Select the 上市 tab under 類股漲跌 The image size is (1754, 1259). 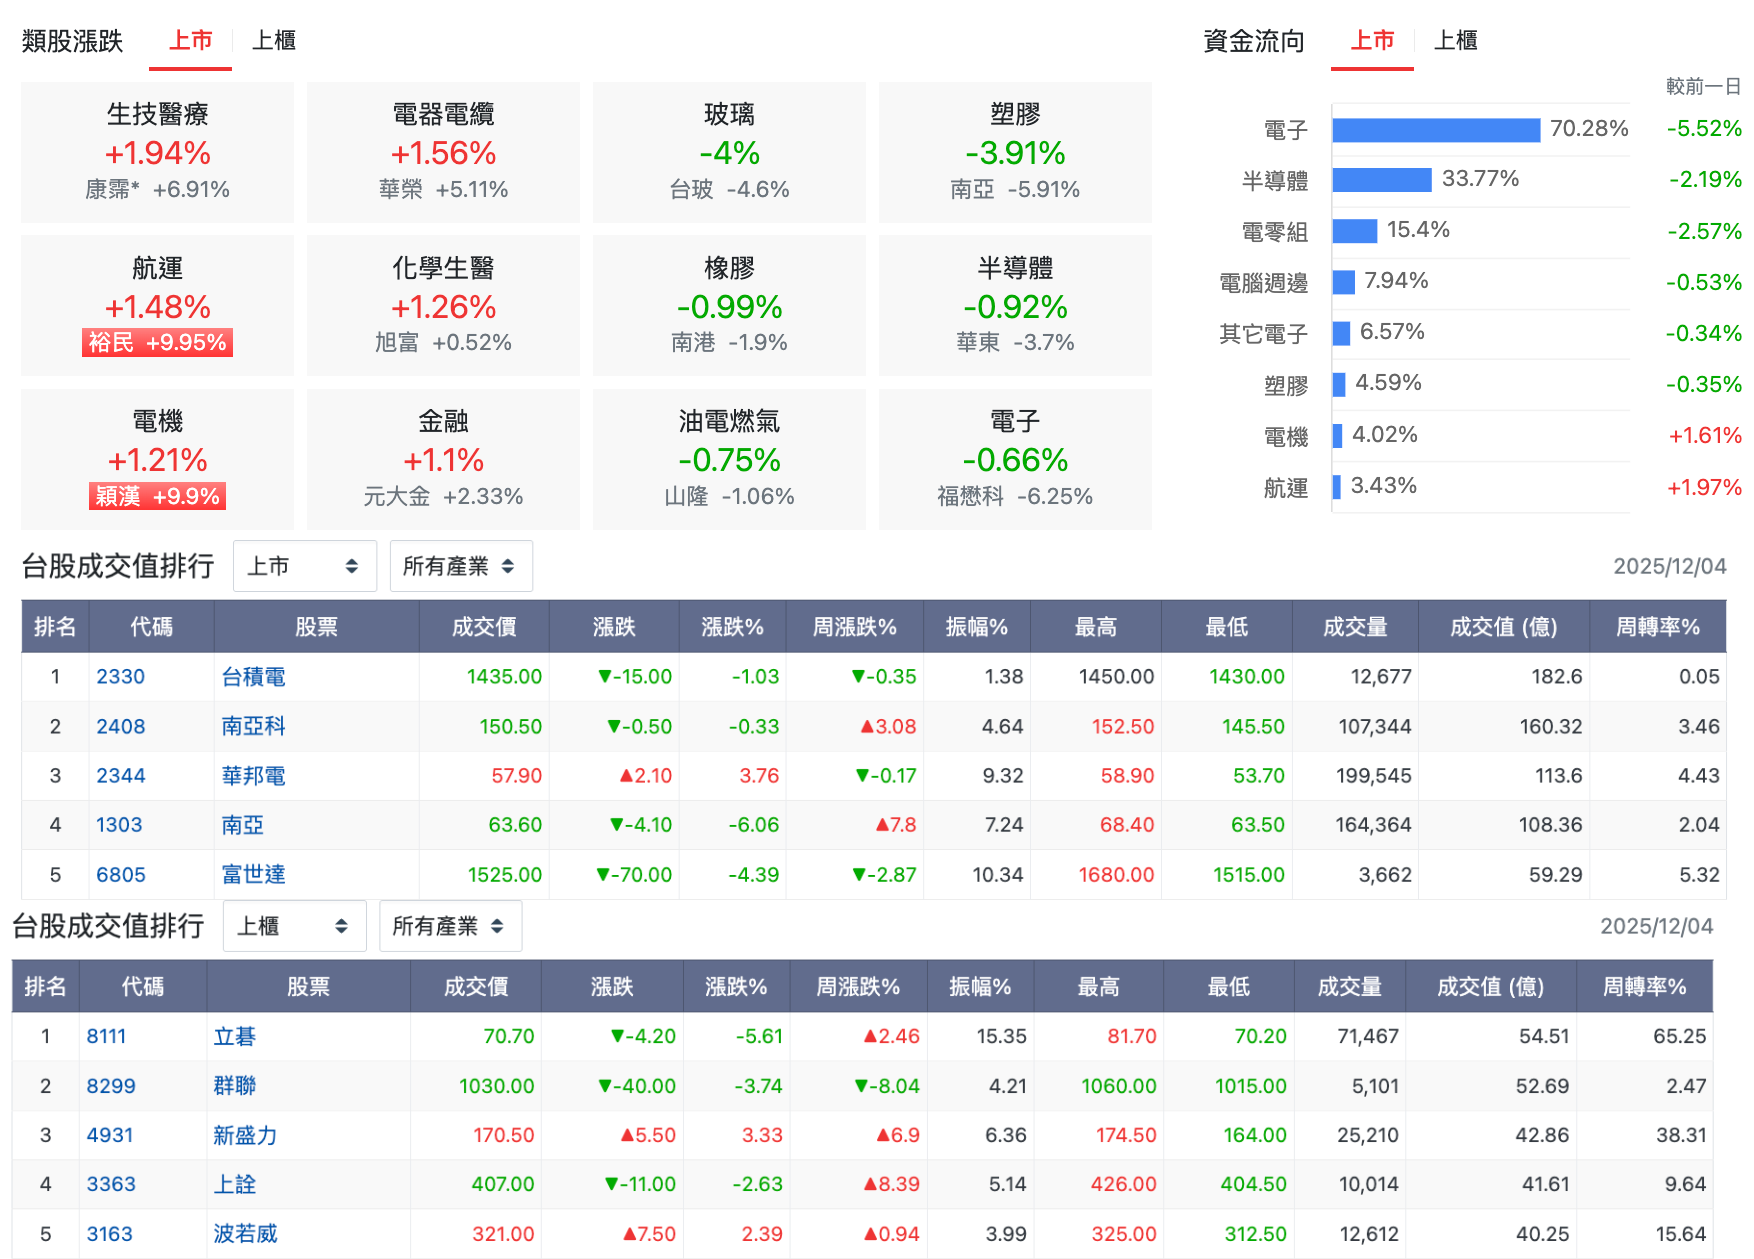(189, 41)
